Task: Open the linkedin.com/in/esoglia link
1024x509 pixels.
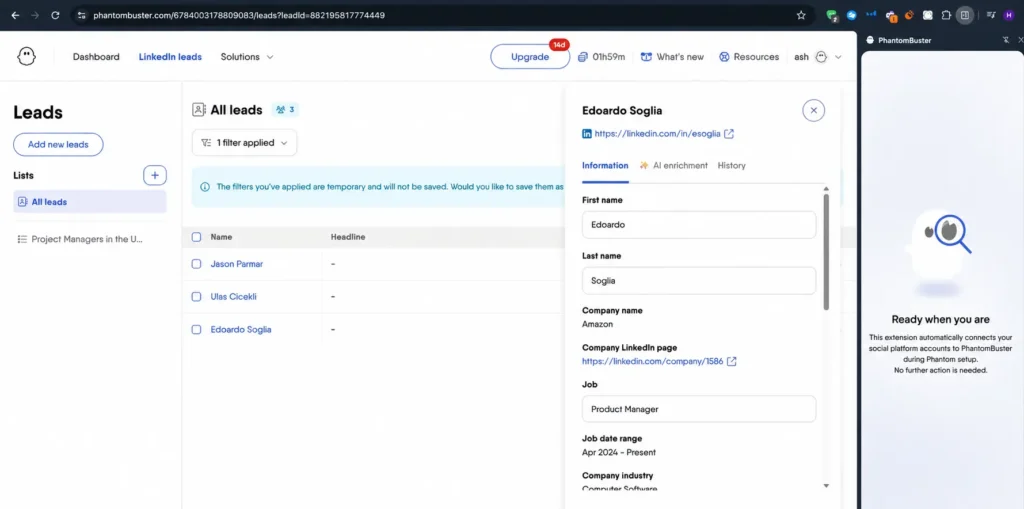Action: coord(657,134)
